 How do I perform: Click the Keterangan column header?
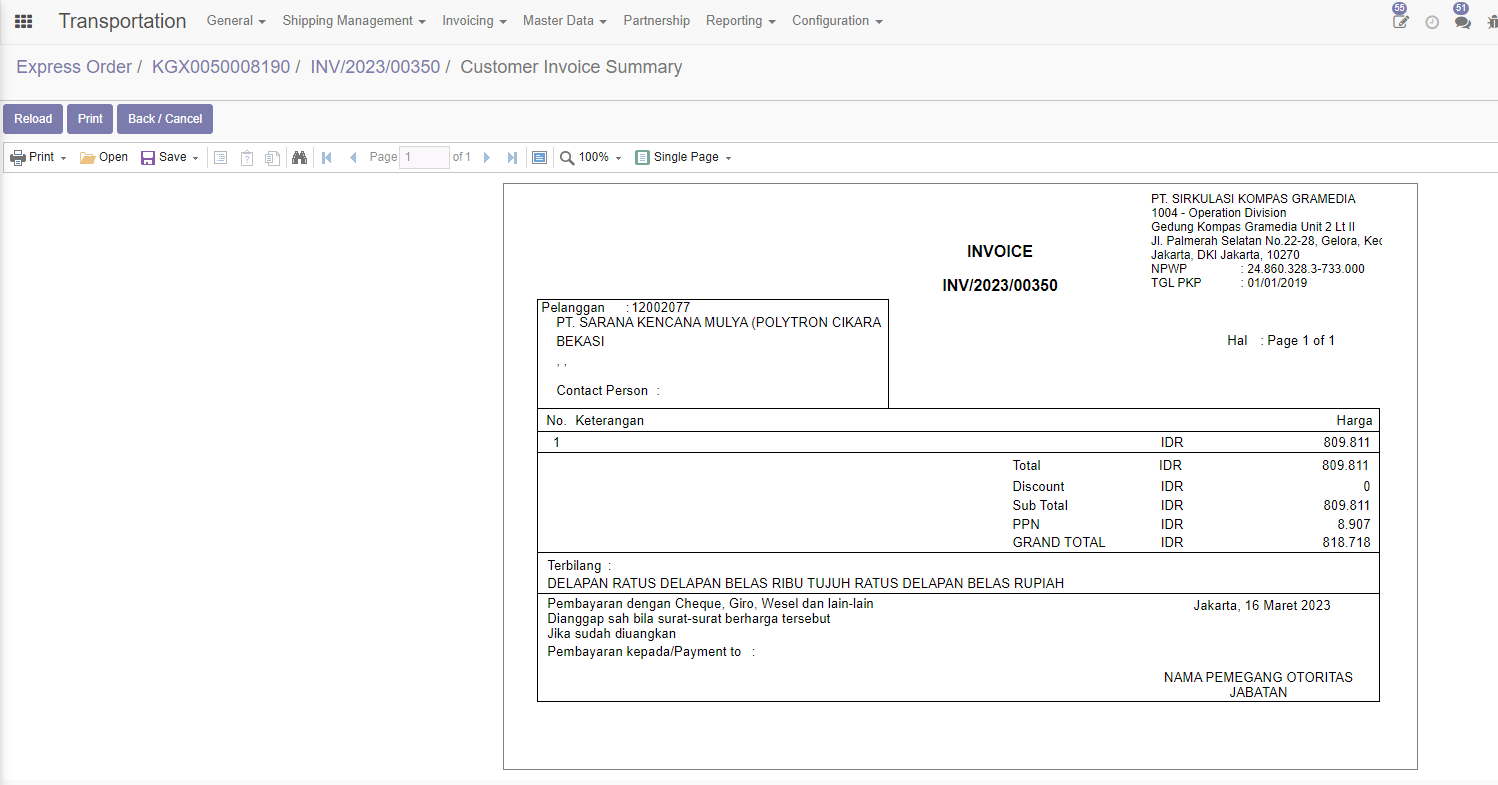(x=610, y=421)
